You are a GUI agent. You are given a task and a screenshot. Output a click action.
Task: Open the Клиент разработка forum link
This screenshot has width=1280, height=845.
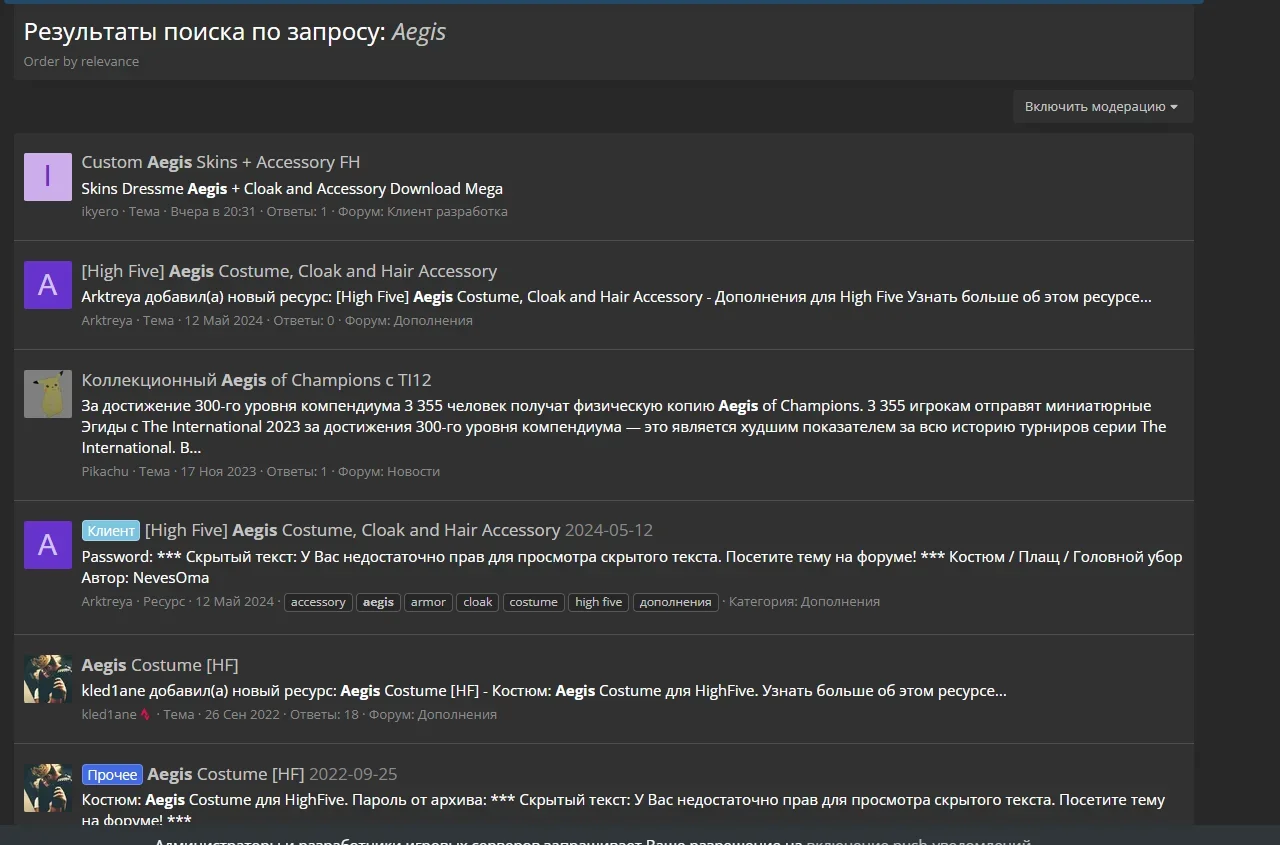447,212
